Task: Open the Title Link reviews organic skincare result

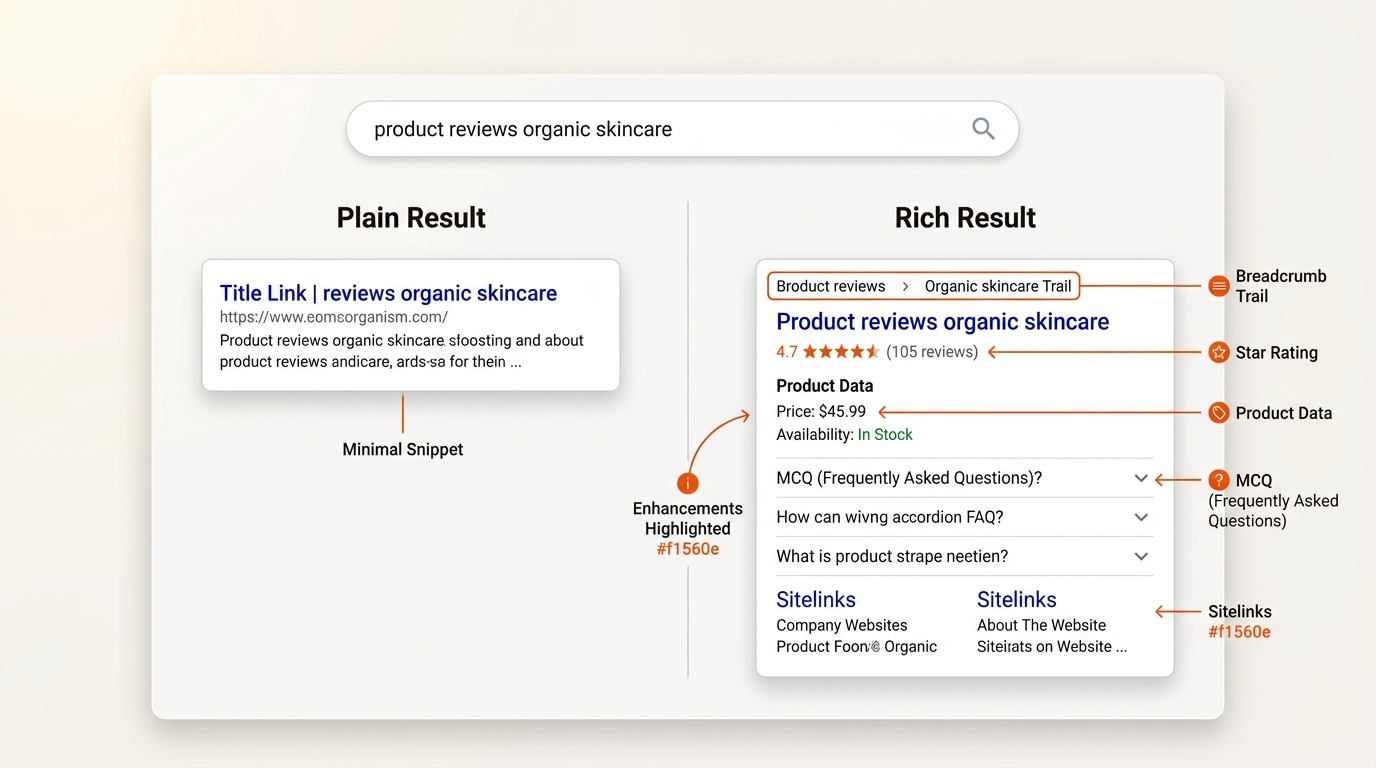Action: click(388, 293)
